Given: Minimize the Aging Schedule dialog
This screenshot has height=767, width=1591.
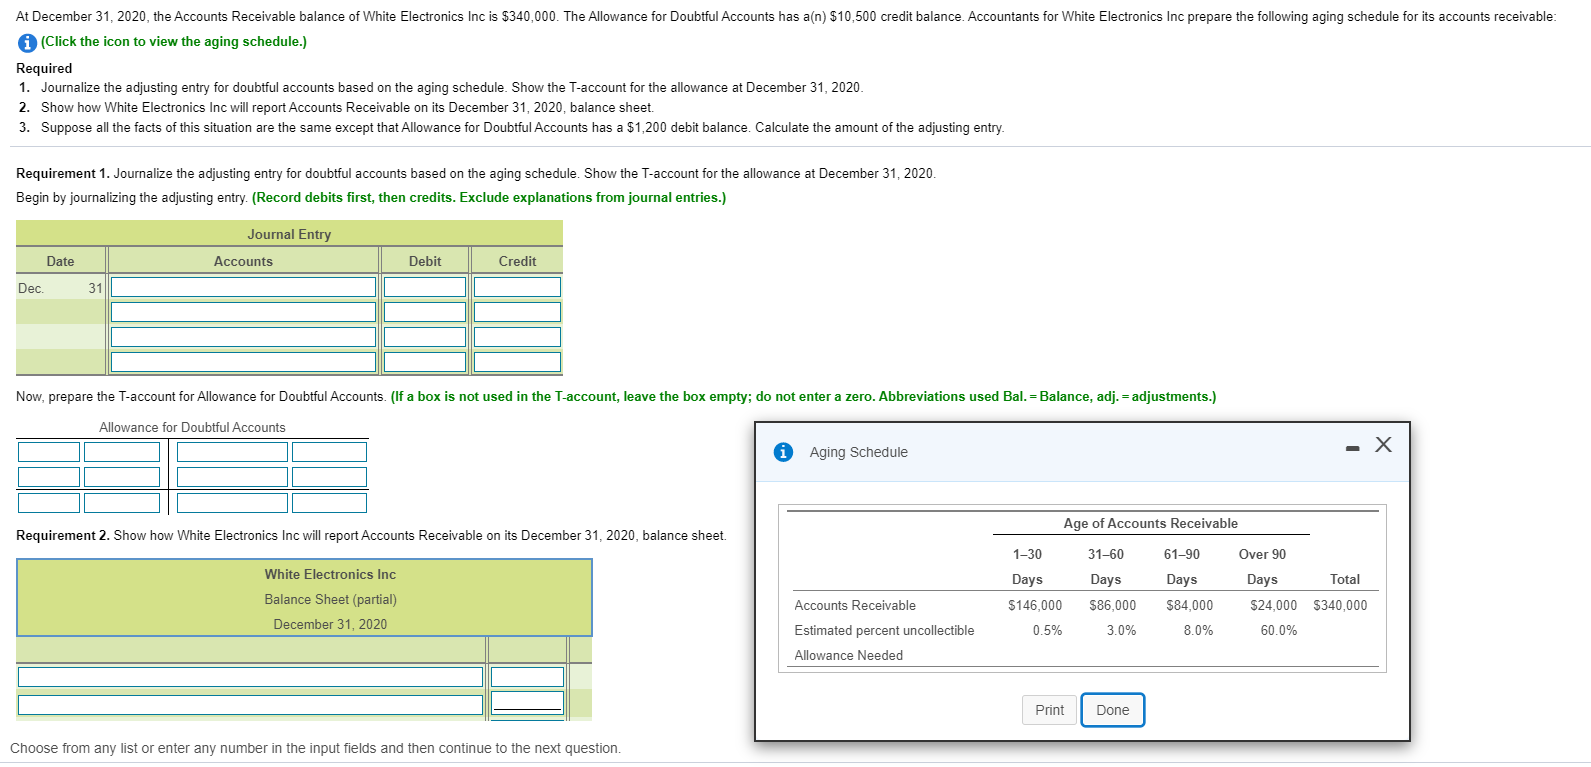Looking at the screenshot, I should coord(1352,447).
